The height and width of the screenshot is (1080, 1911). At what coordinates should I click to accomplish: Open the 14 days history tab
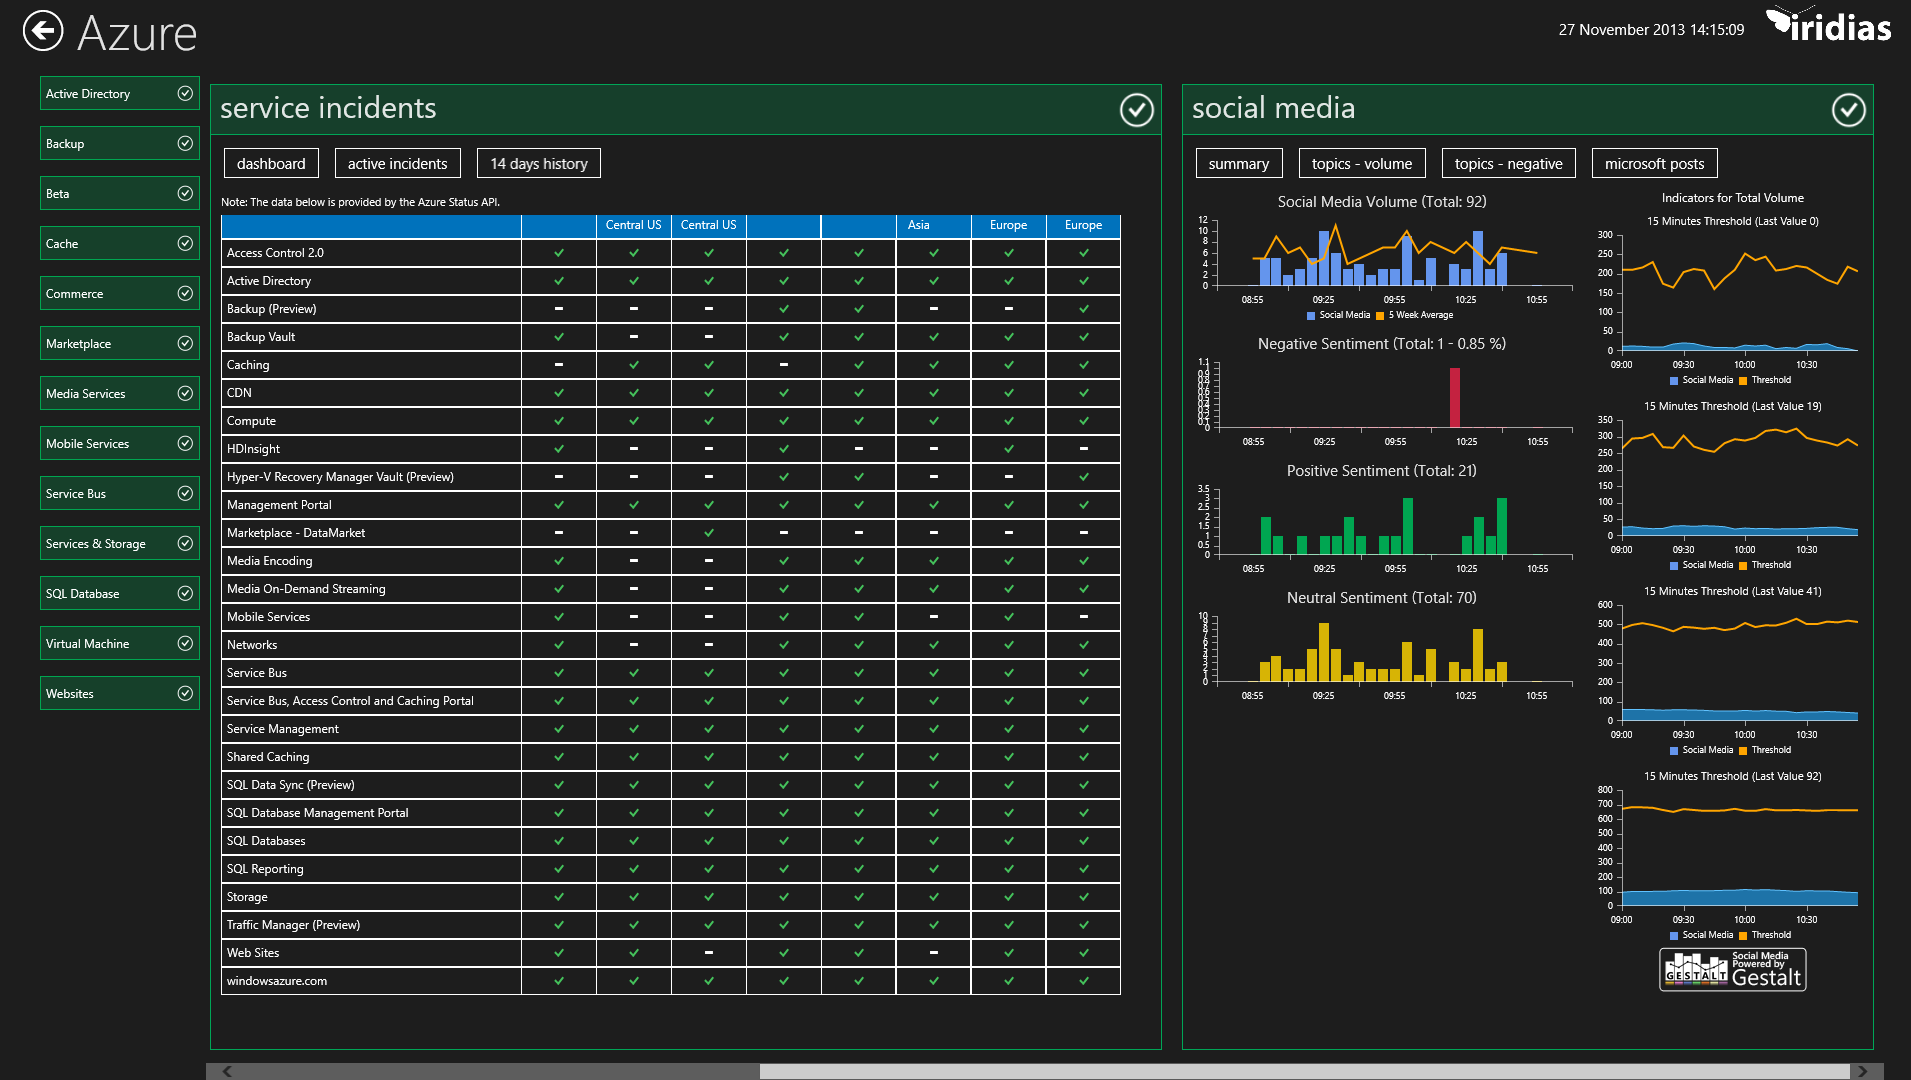click(x=539, y=163)
